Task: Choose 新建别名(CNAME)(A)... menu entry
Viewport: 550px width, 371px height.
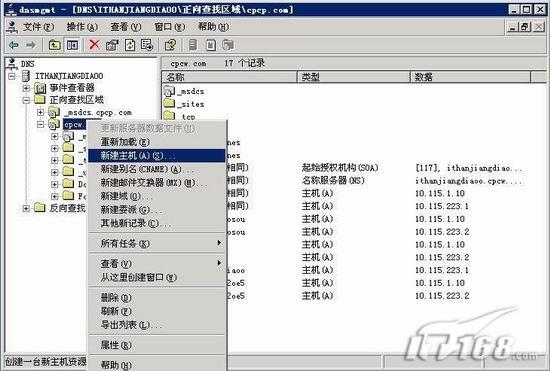Action: pyautogui.click(x=156, y=169)
